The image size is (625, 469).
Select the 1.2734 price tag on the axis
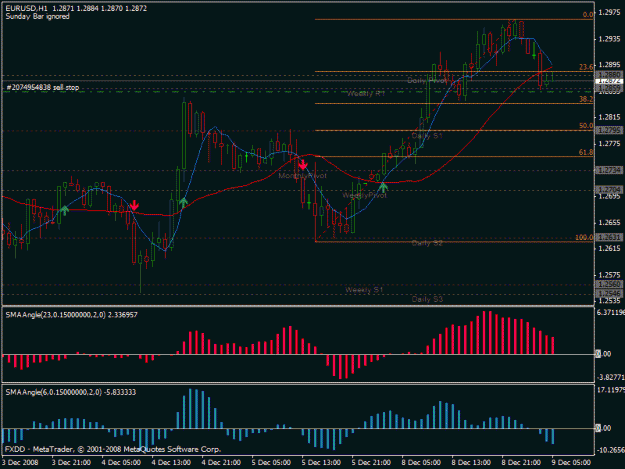point(609,171)
